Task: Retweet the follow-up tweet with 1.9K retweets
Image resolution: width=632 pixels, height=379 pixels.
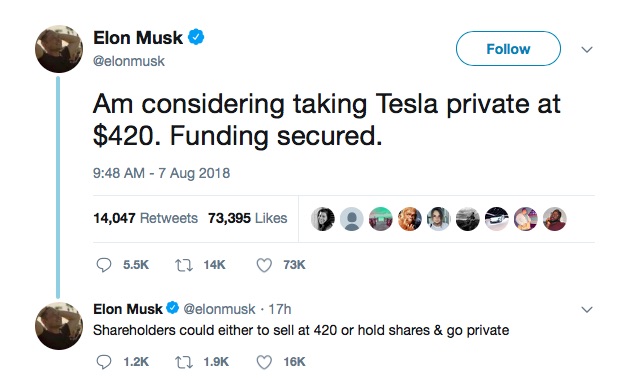Action: 183,362
